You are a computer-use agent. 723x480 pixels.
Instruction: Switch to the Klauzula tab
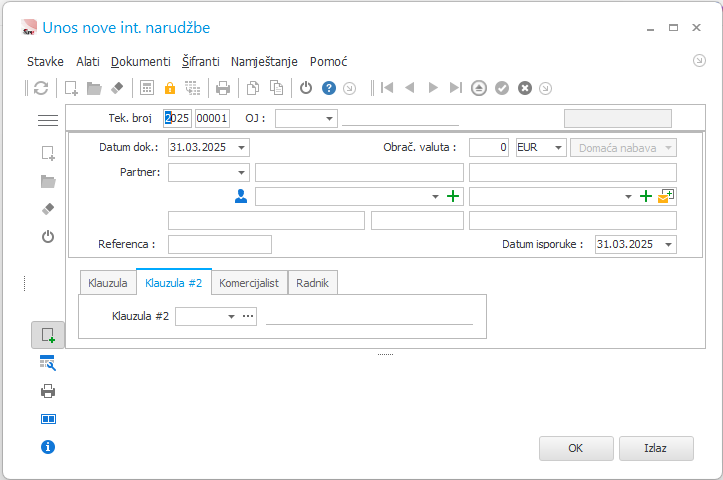(108, 283)
